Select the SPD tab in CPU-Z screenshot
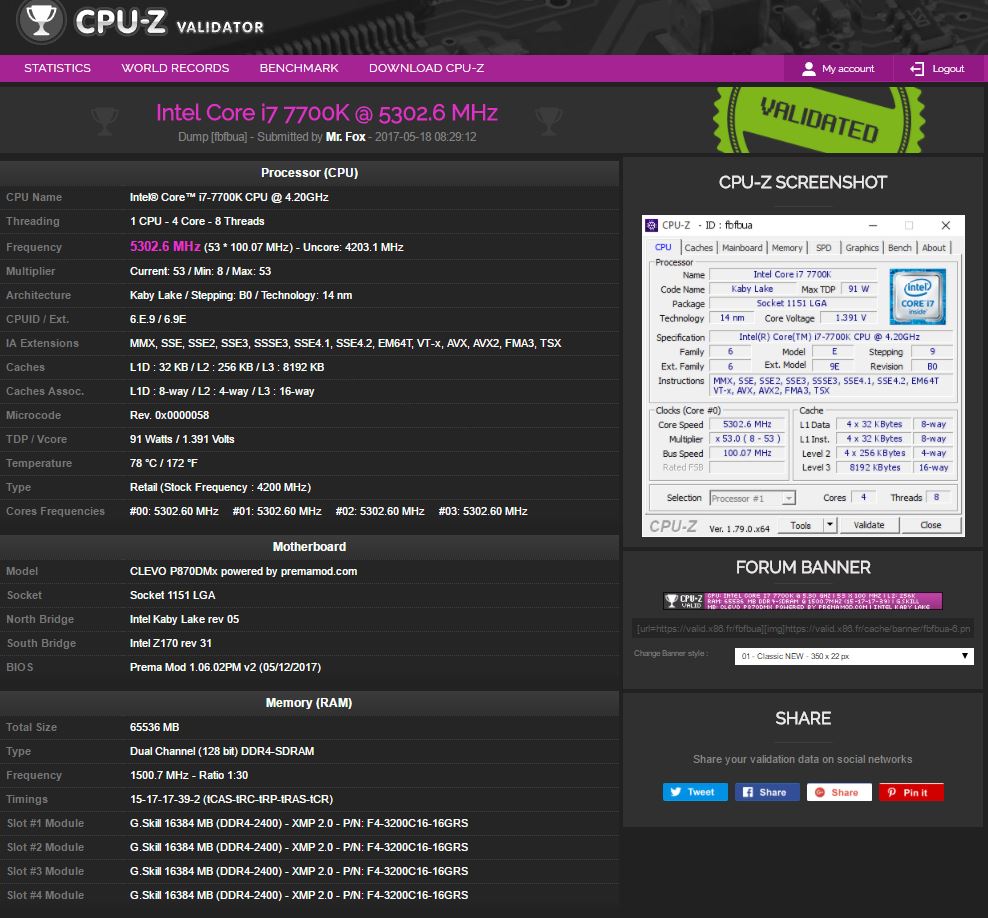This screenshot has height=918, width=988. (824, 248)
